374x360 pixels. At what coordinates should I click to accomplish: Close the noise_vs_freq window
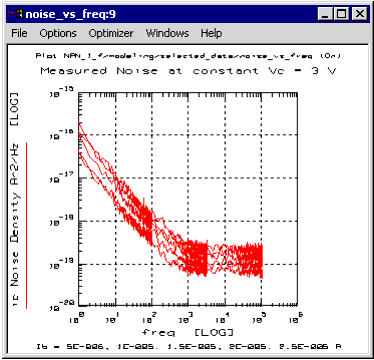tap(359, 14)
